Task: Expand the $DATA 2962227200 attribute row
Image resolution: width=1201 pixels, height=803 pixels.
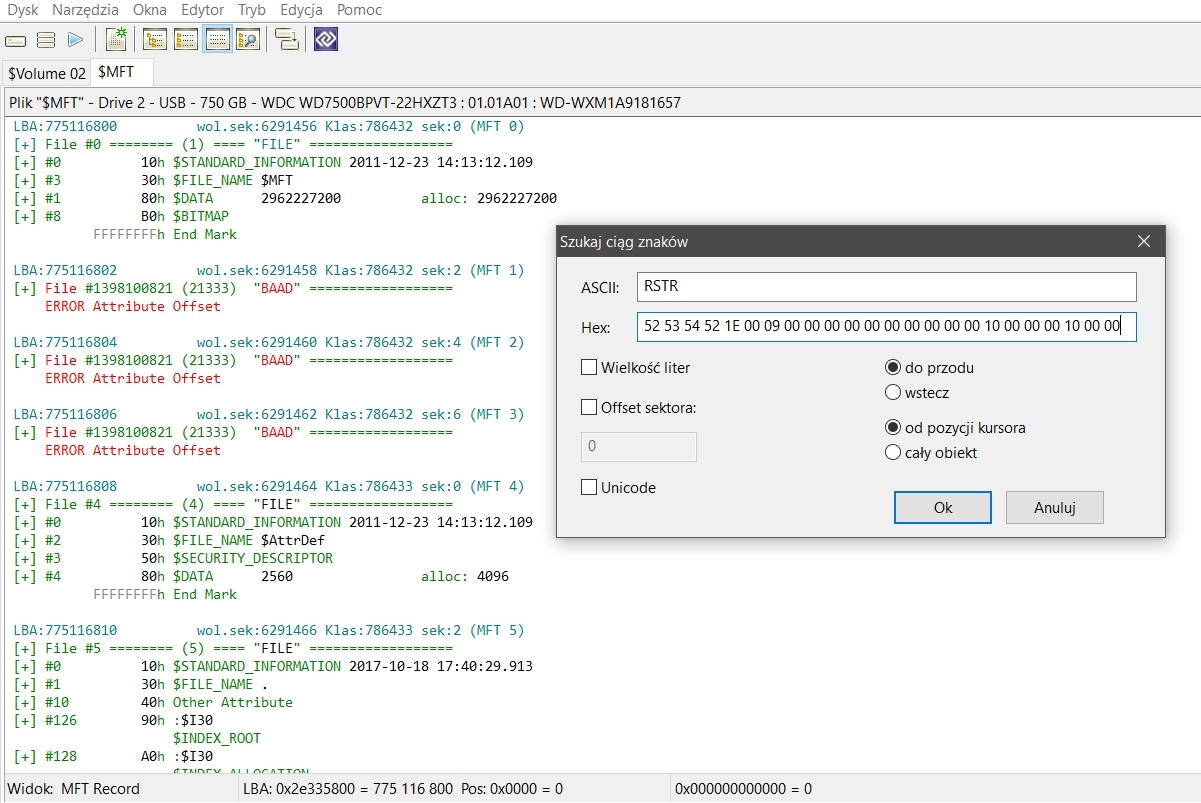Action: [26, 198]
